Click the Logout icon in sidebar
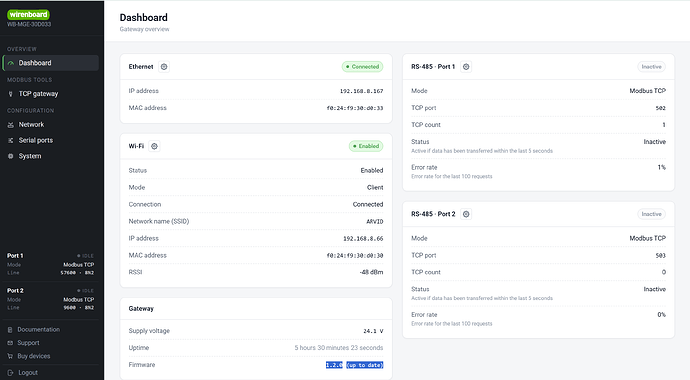This screenshot has width=690, height=380. pyautogui.click(x=11, y=373)
